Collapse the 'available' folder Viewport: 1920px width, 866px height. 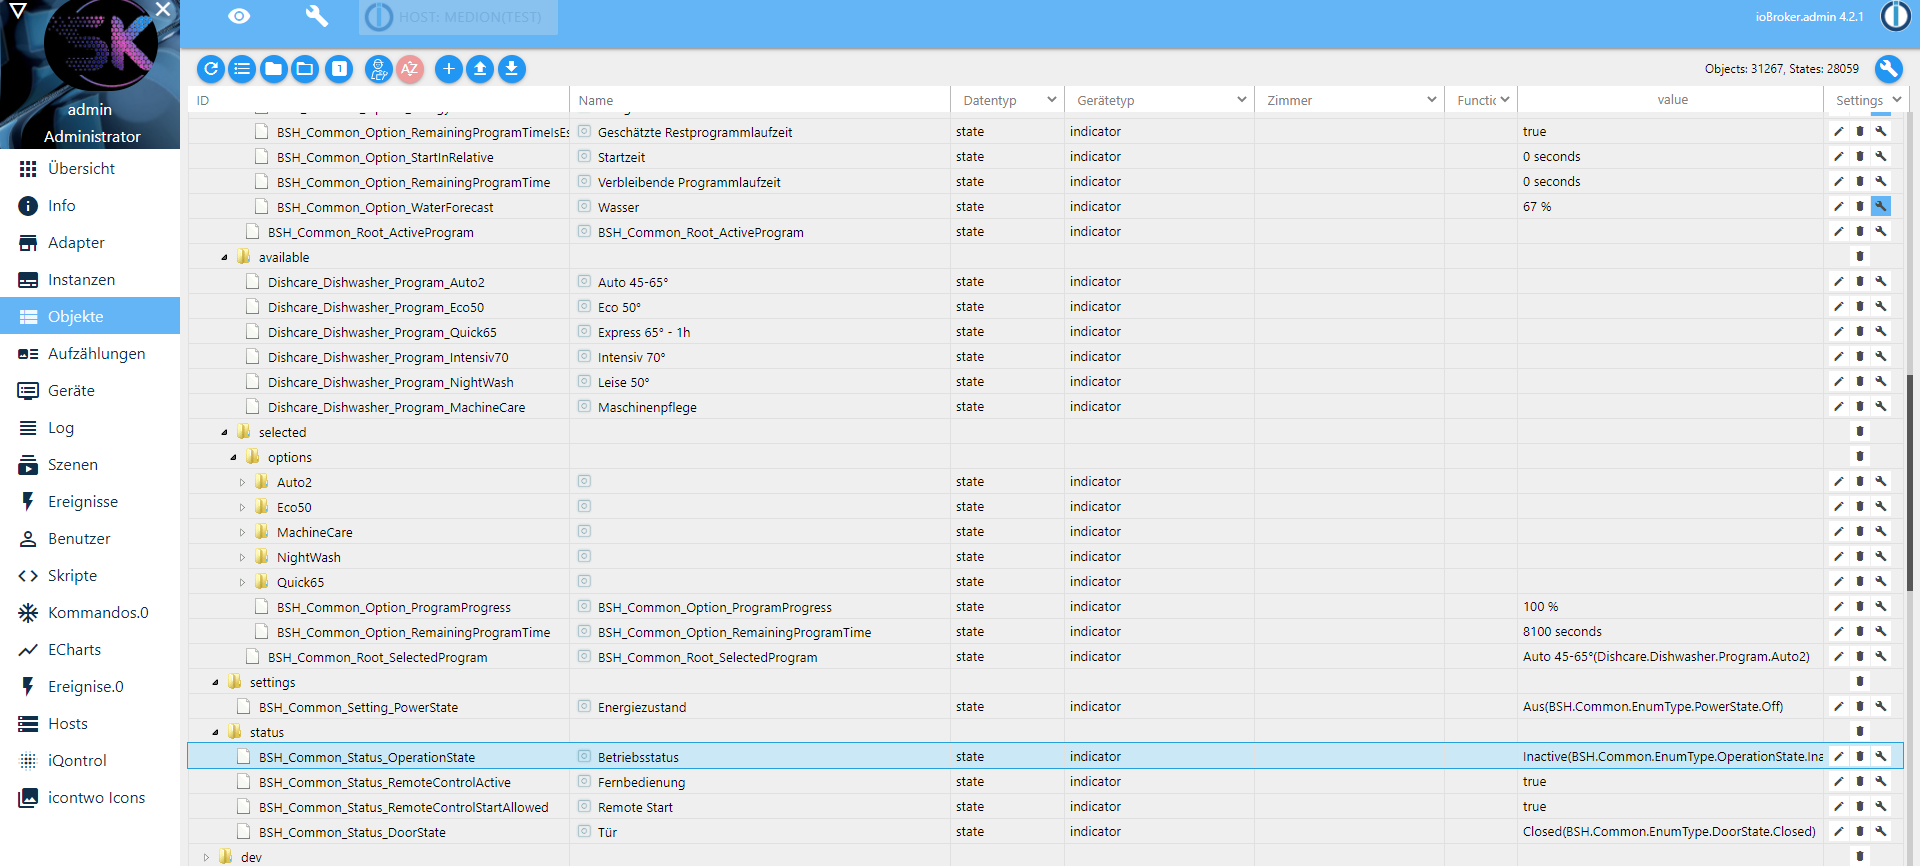[224, 258]
